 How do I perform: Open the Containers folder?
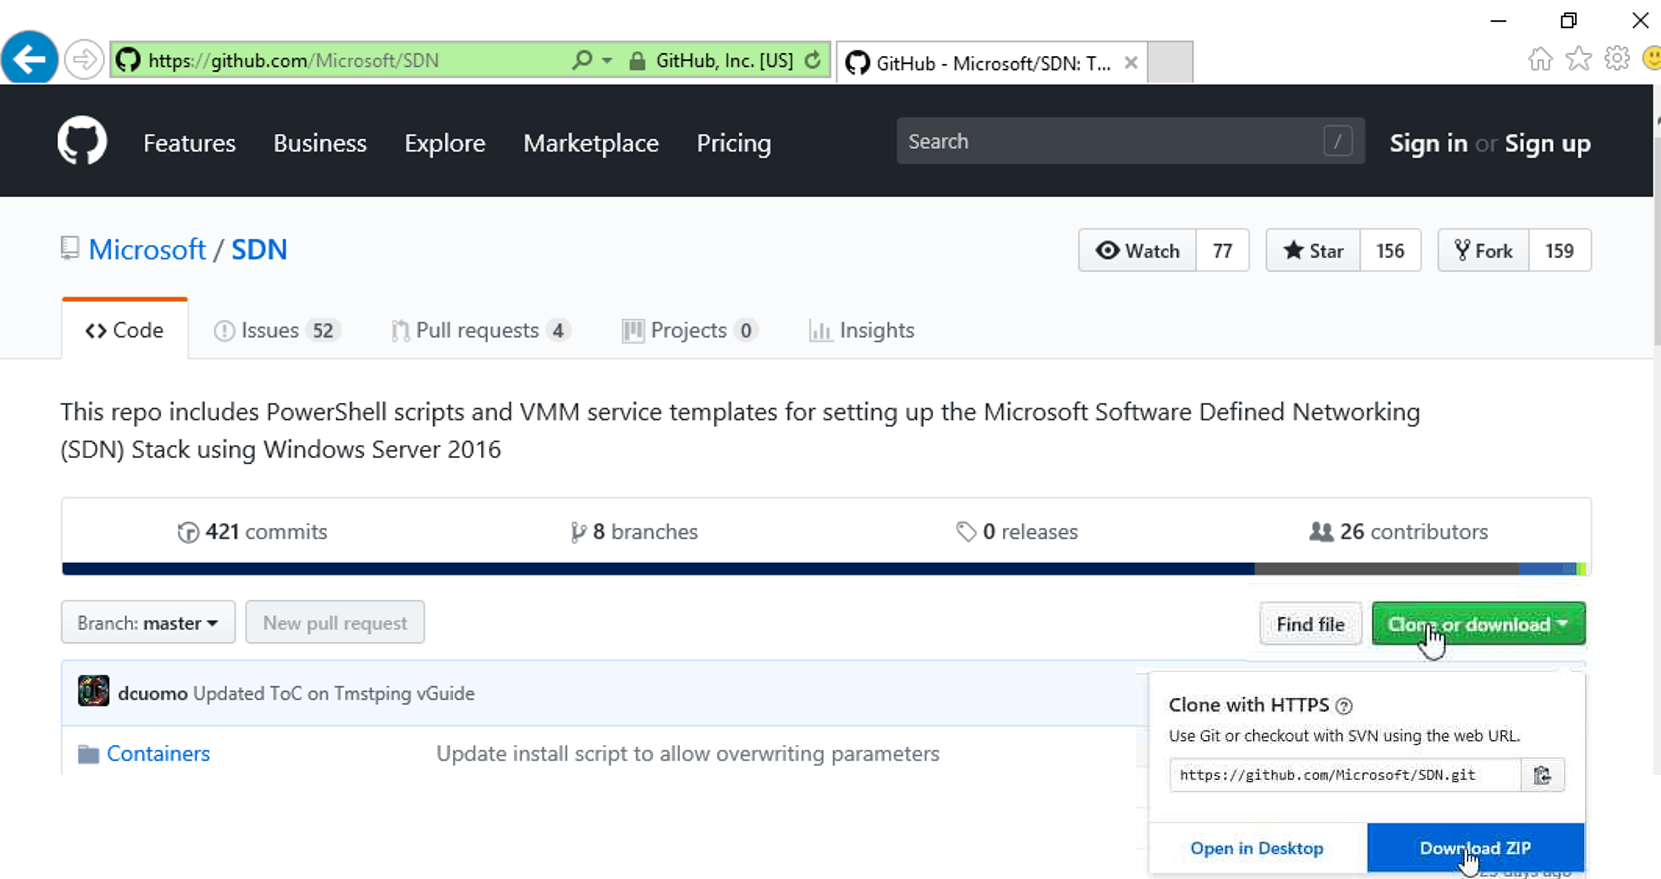pos(158,753)
